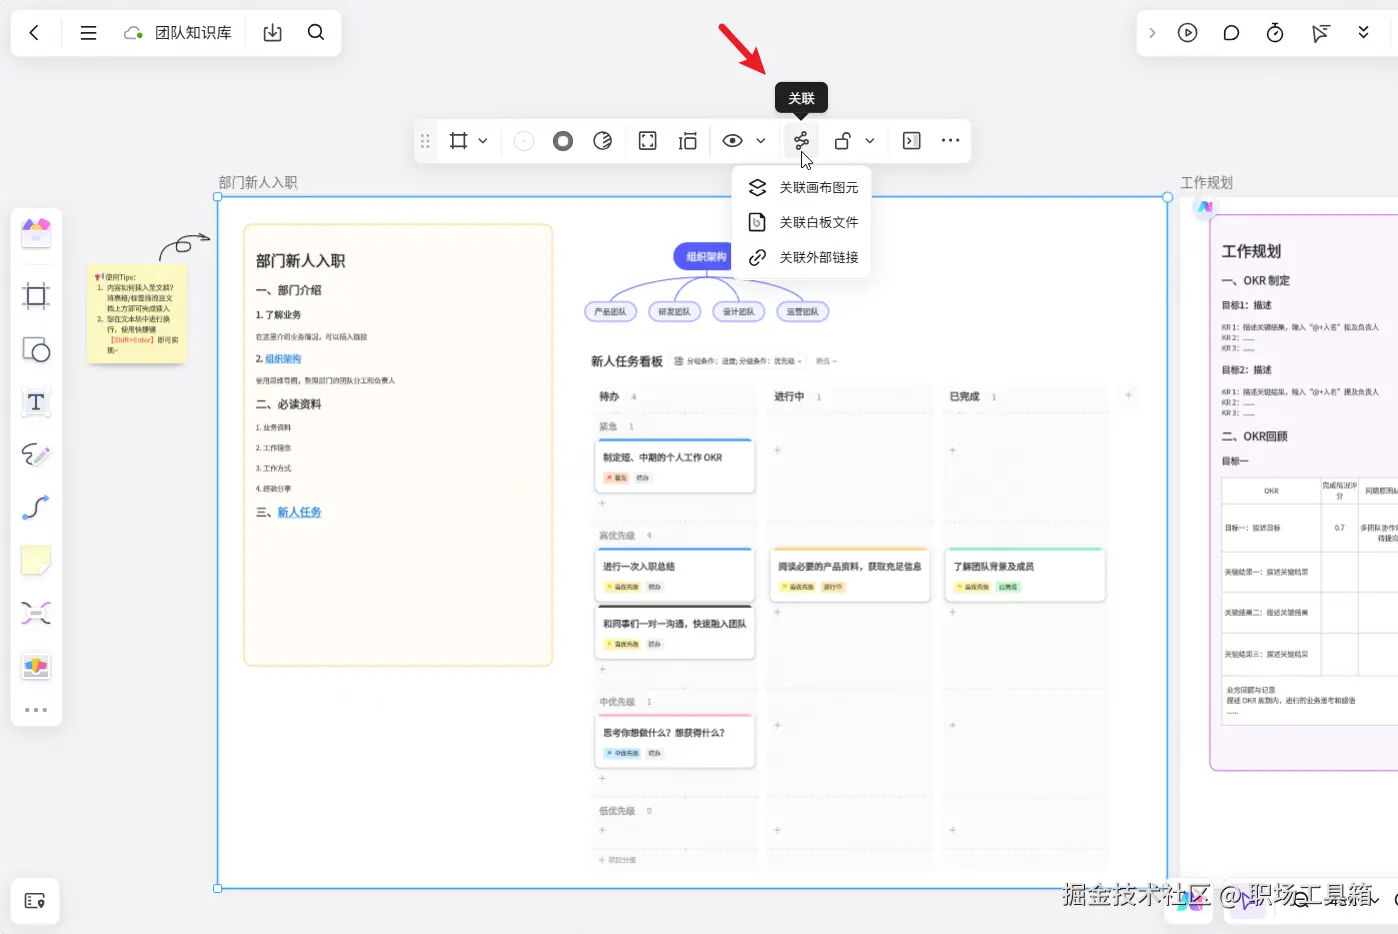Select the sticky note tool
The height and width of the screenshot is (934, 1398).
point(36,560)
